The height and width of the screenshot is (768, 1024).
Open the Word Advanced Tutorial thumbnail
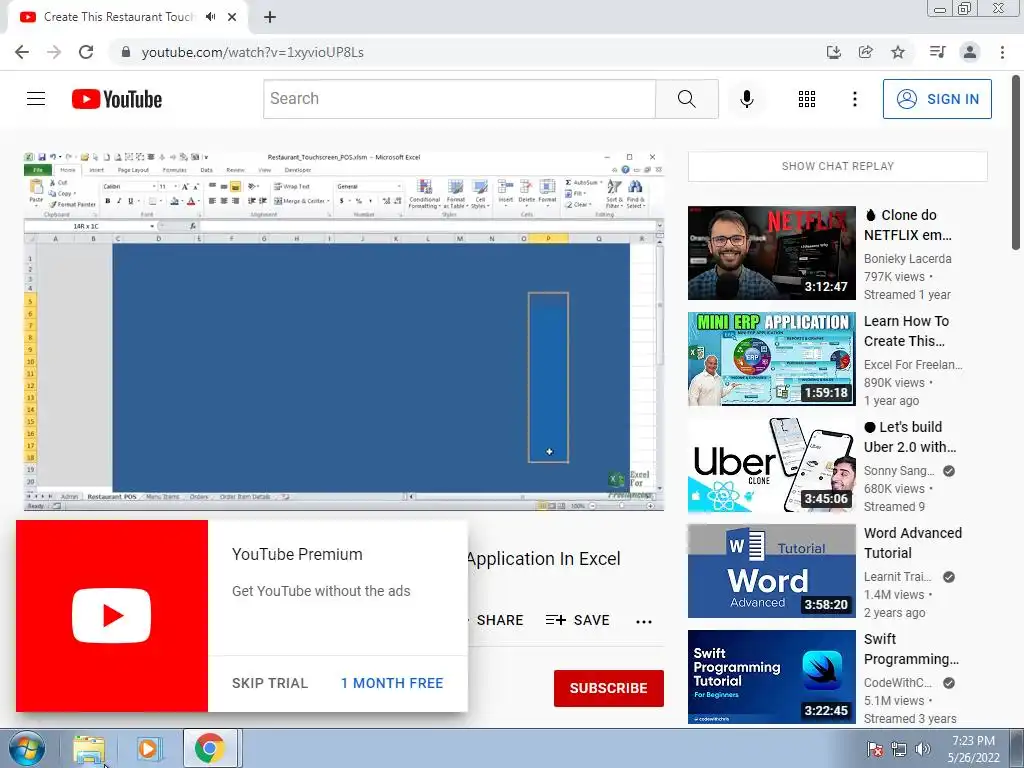click(x=772, y=571)
